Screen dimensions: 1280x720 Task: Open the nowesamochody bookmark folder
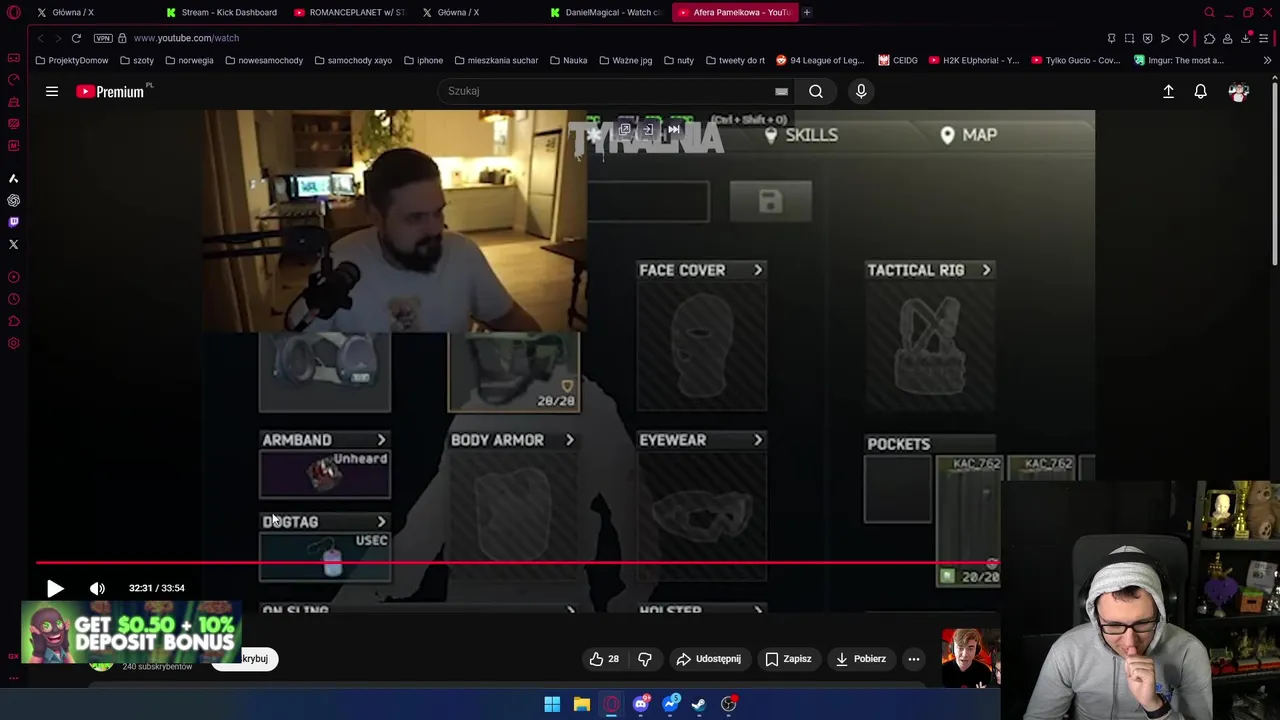tap(264, 60)
